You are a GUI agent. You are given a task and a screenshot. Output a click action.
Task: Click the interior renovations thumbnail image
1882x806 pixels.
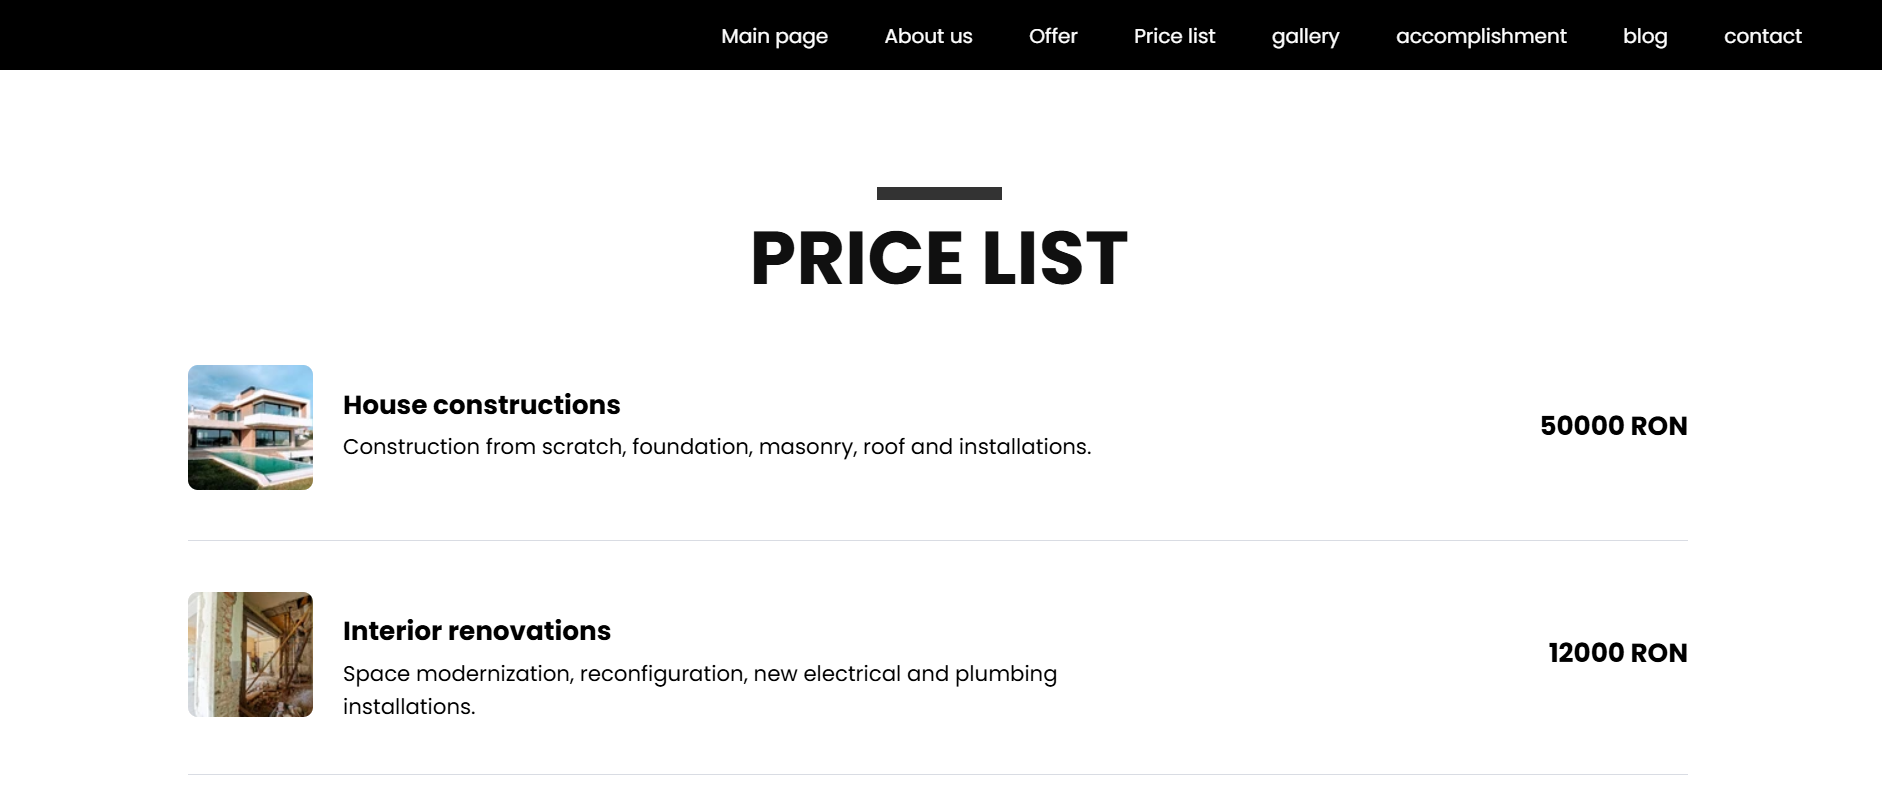(x=250, y=653)
